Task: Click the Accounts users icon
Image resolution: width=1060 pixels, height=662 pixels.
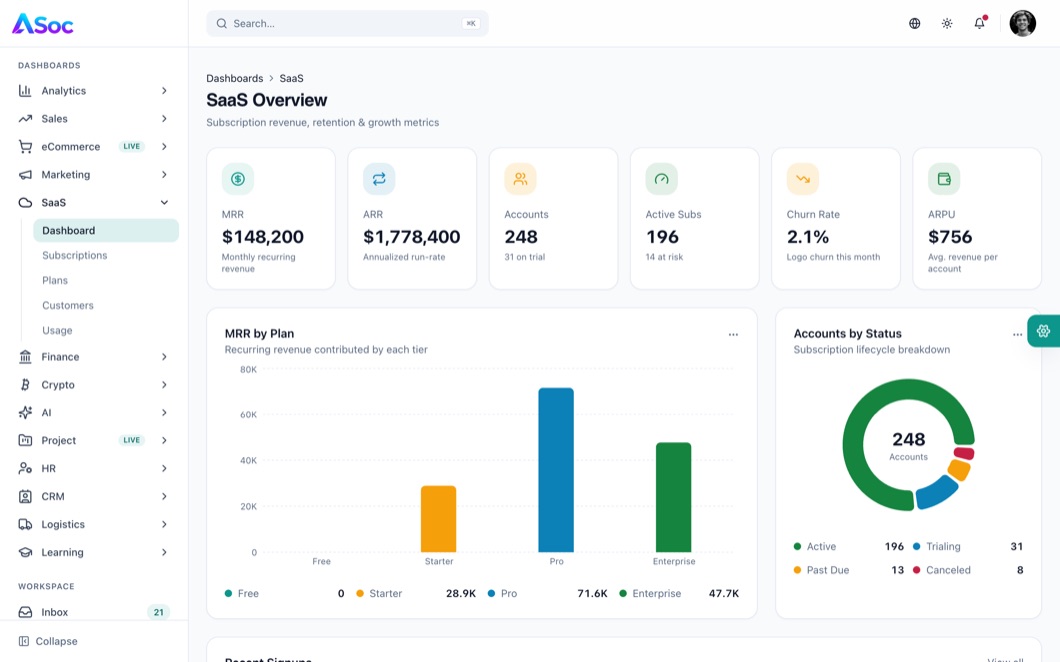Action: [521, 179]
